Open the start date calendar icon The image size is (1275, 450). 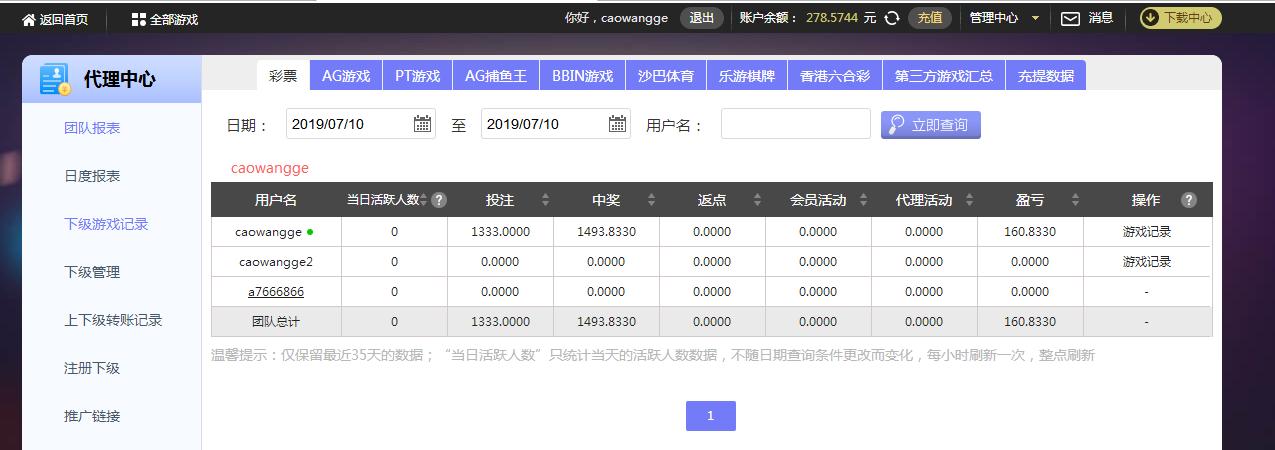pyautogui.click(x=423, y=124)
